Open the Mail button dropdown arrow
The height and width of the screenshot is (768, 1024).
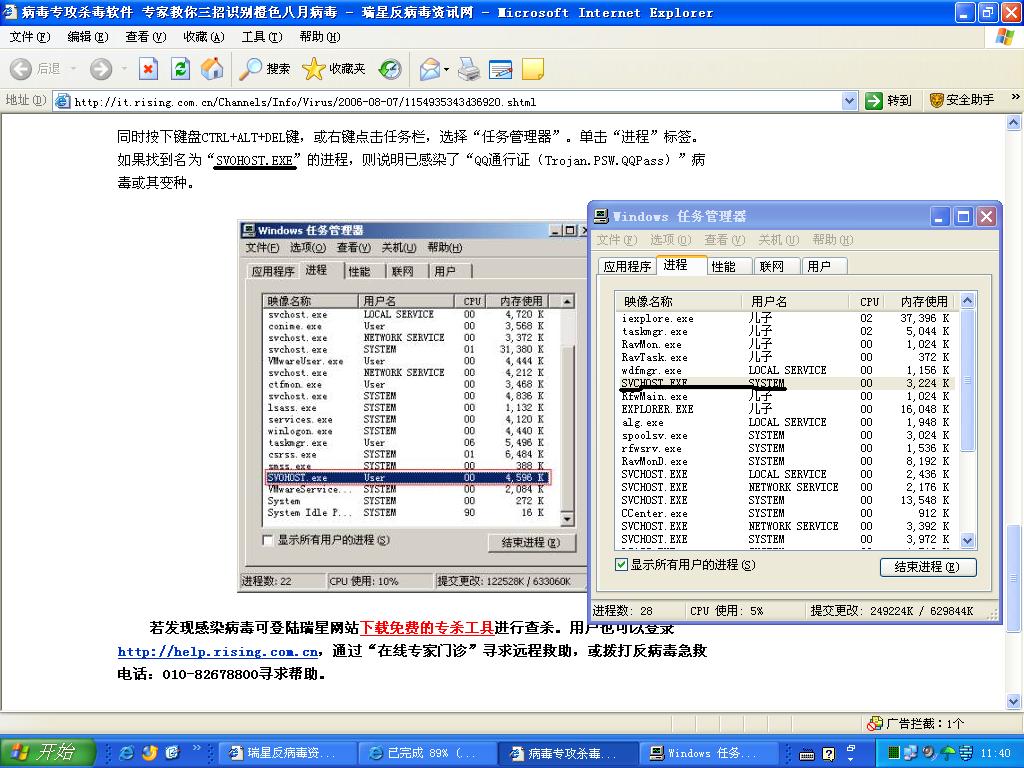pos(446,69)
